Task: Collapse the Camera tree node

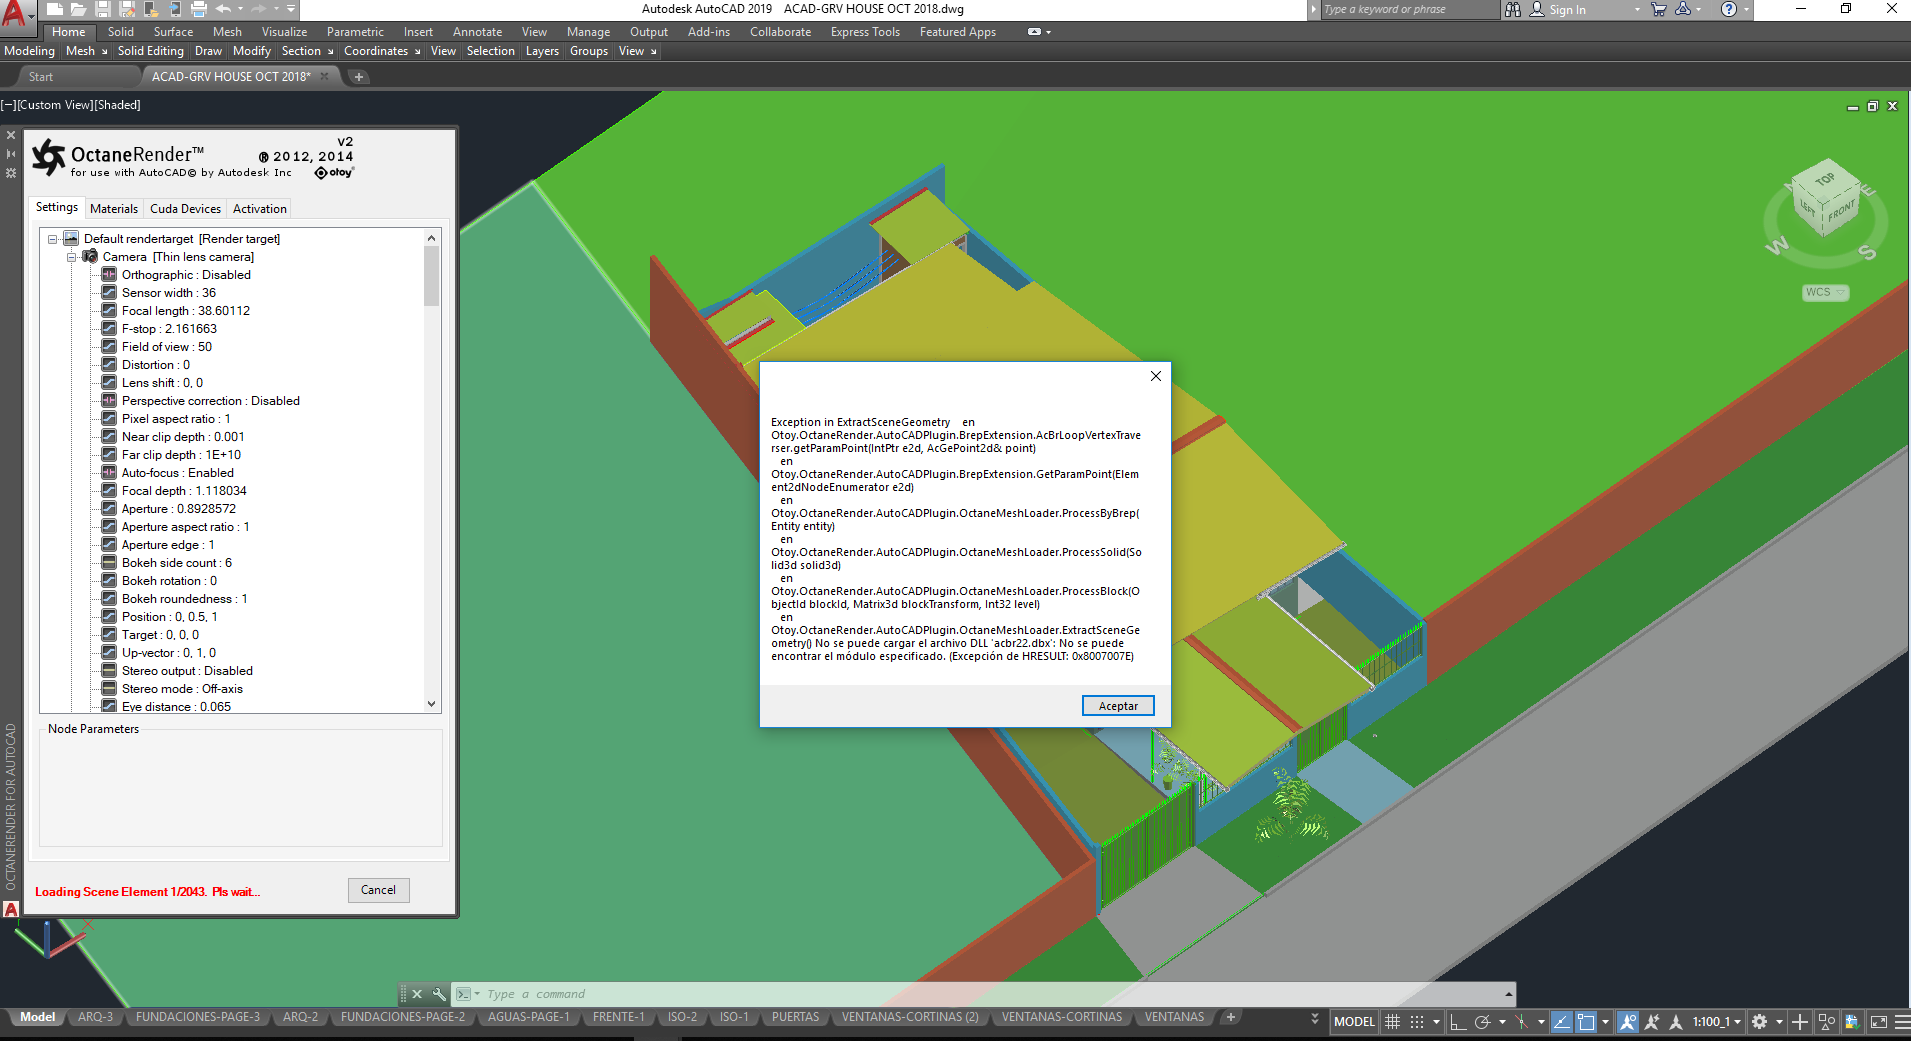Action: coord(72,257)
